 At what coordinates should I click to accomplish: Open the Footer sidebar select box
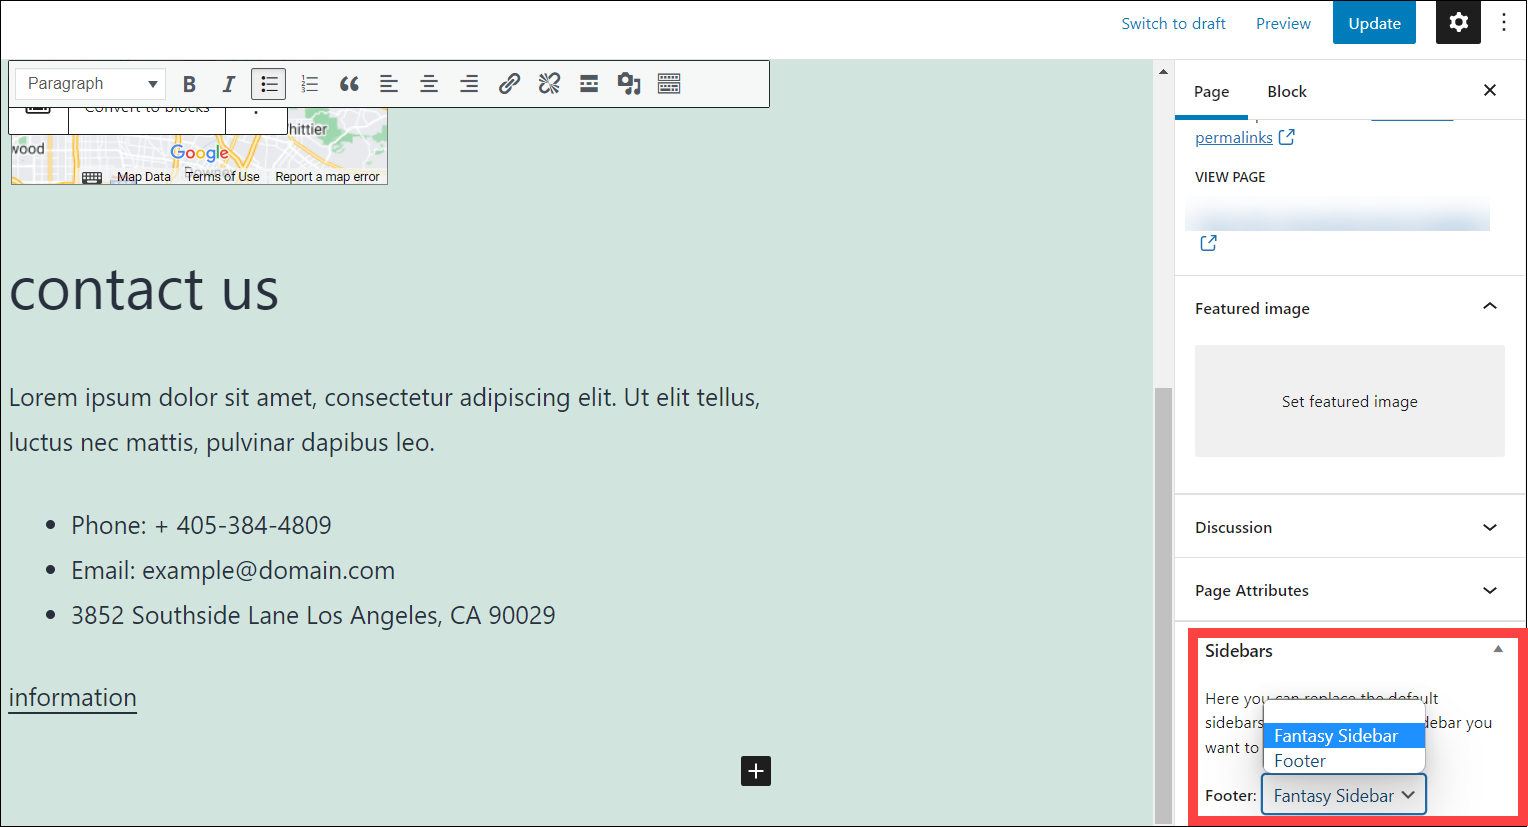(1344, 795)
